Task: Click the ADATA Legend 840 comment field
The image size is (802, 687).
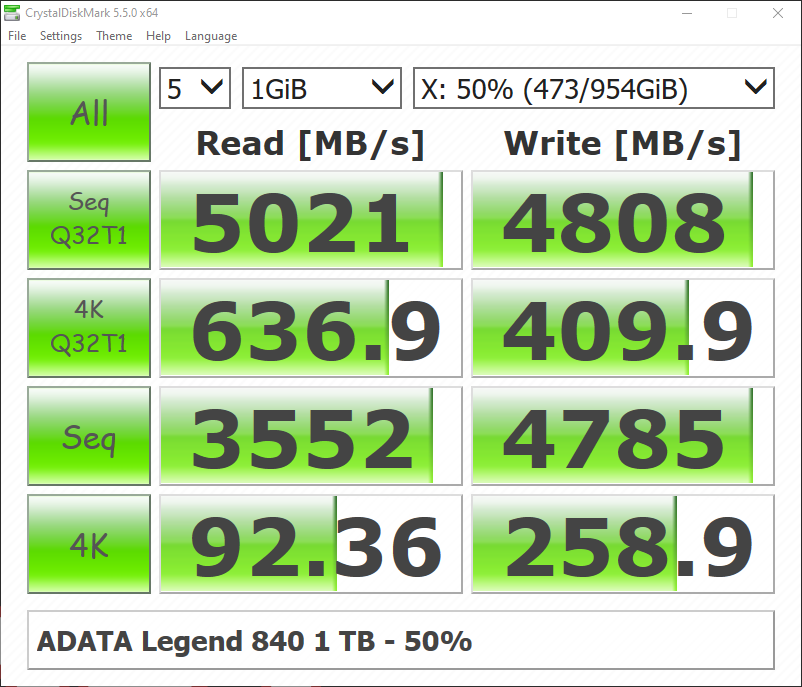Action: [x=401, y=640]
